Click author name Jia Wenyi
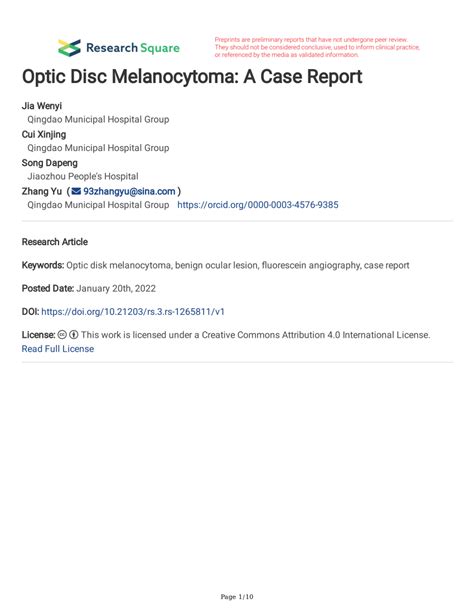This screenshot has height=613, width=474. 41,106
